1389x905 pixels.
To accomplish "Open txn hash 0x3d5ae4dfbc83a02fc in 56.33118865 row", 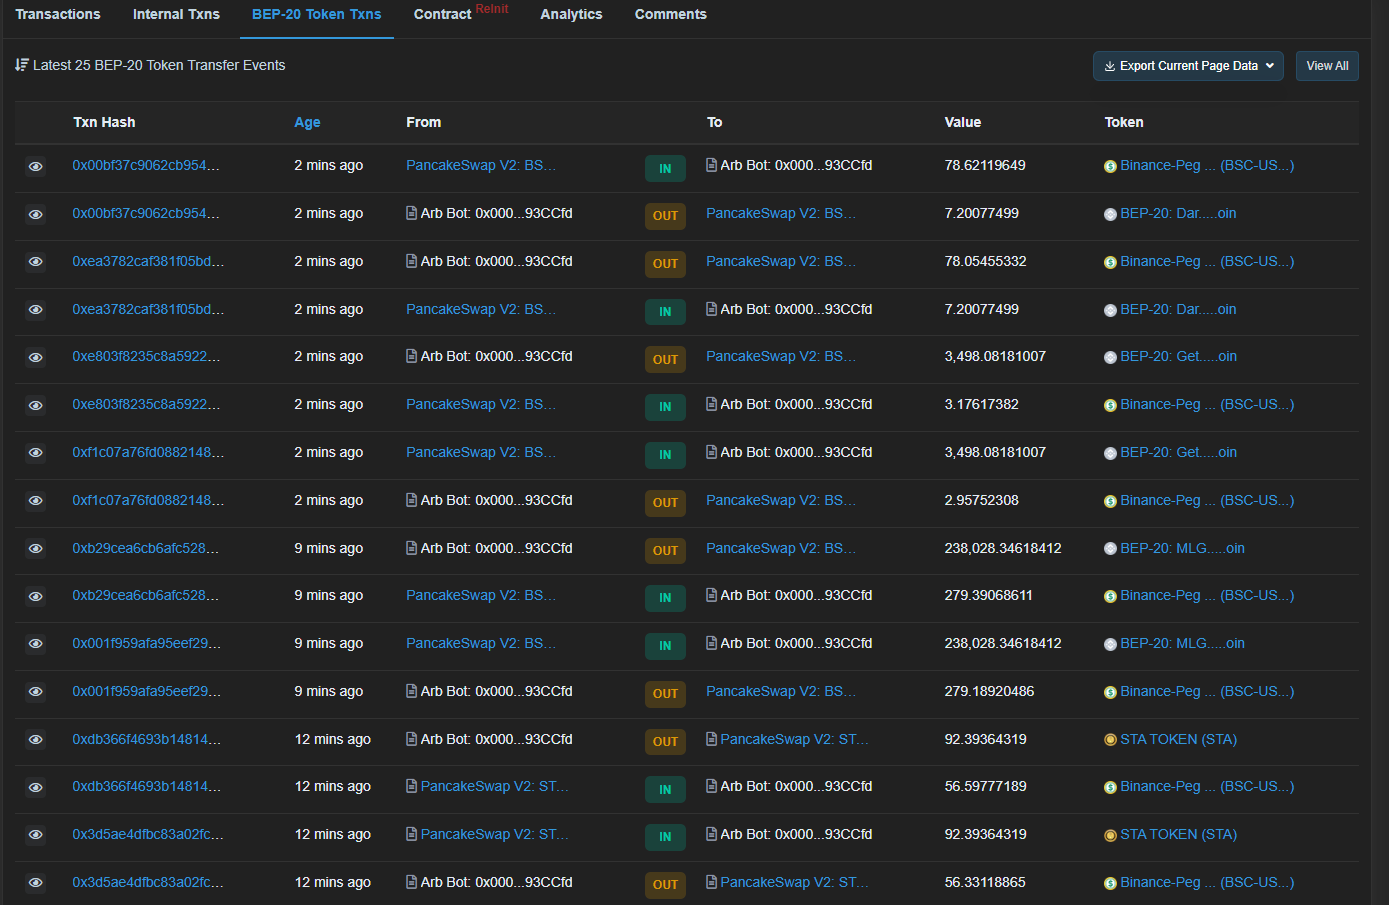I will tap(148, 882).
